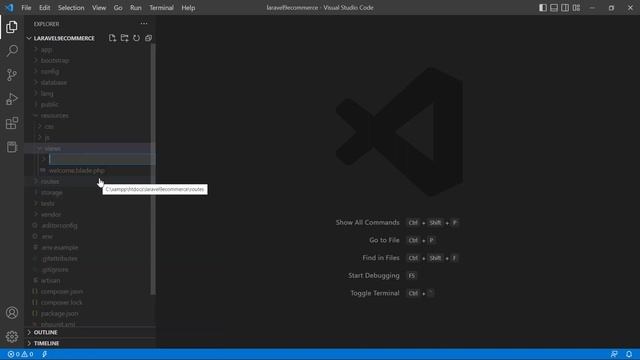Open the Run and Debug view icon
The height and width of the screenshot is (360, 640).
point(12,99)
